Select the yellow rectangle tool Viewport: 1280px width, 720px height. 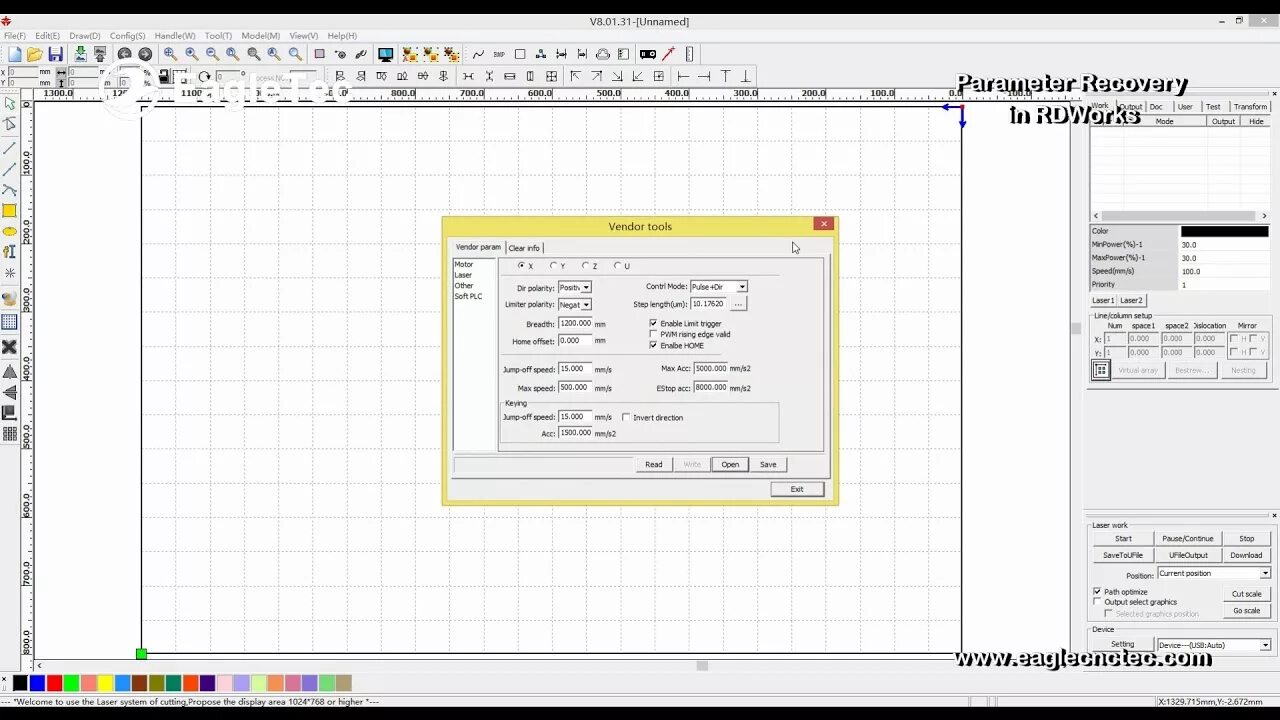point(9,210)
